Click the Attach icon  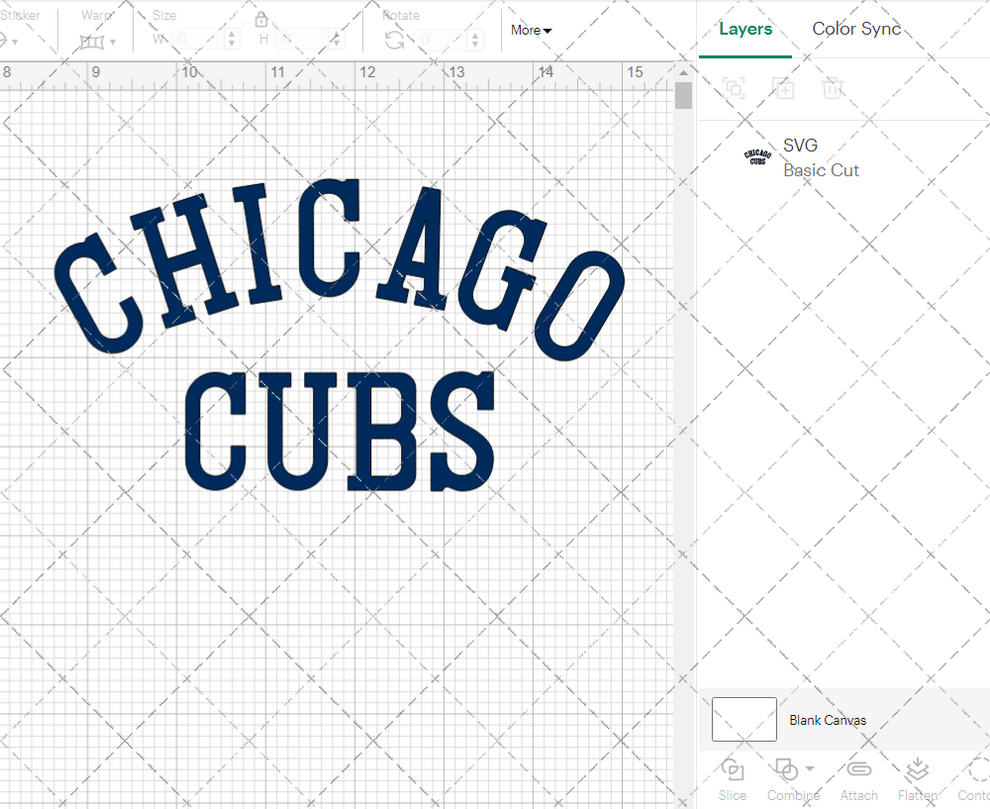(x=859, y=770)
